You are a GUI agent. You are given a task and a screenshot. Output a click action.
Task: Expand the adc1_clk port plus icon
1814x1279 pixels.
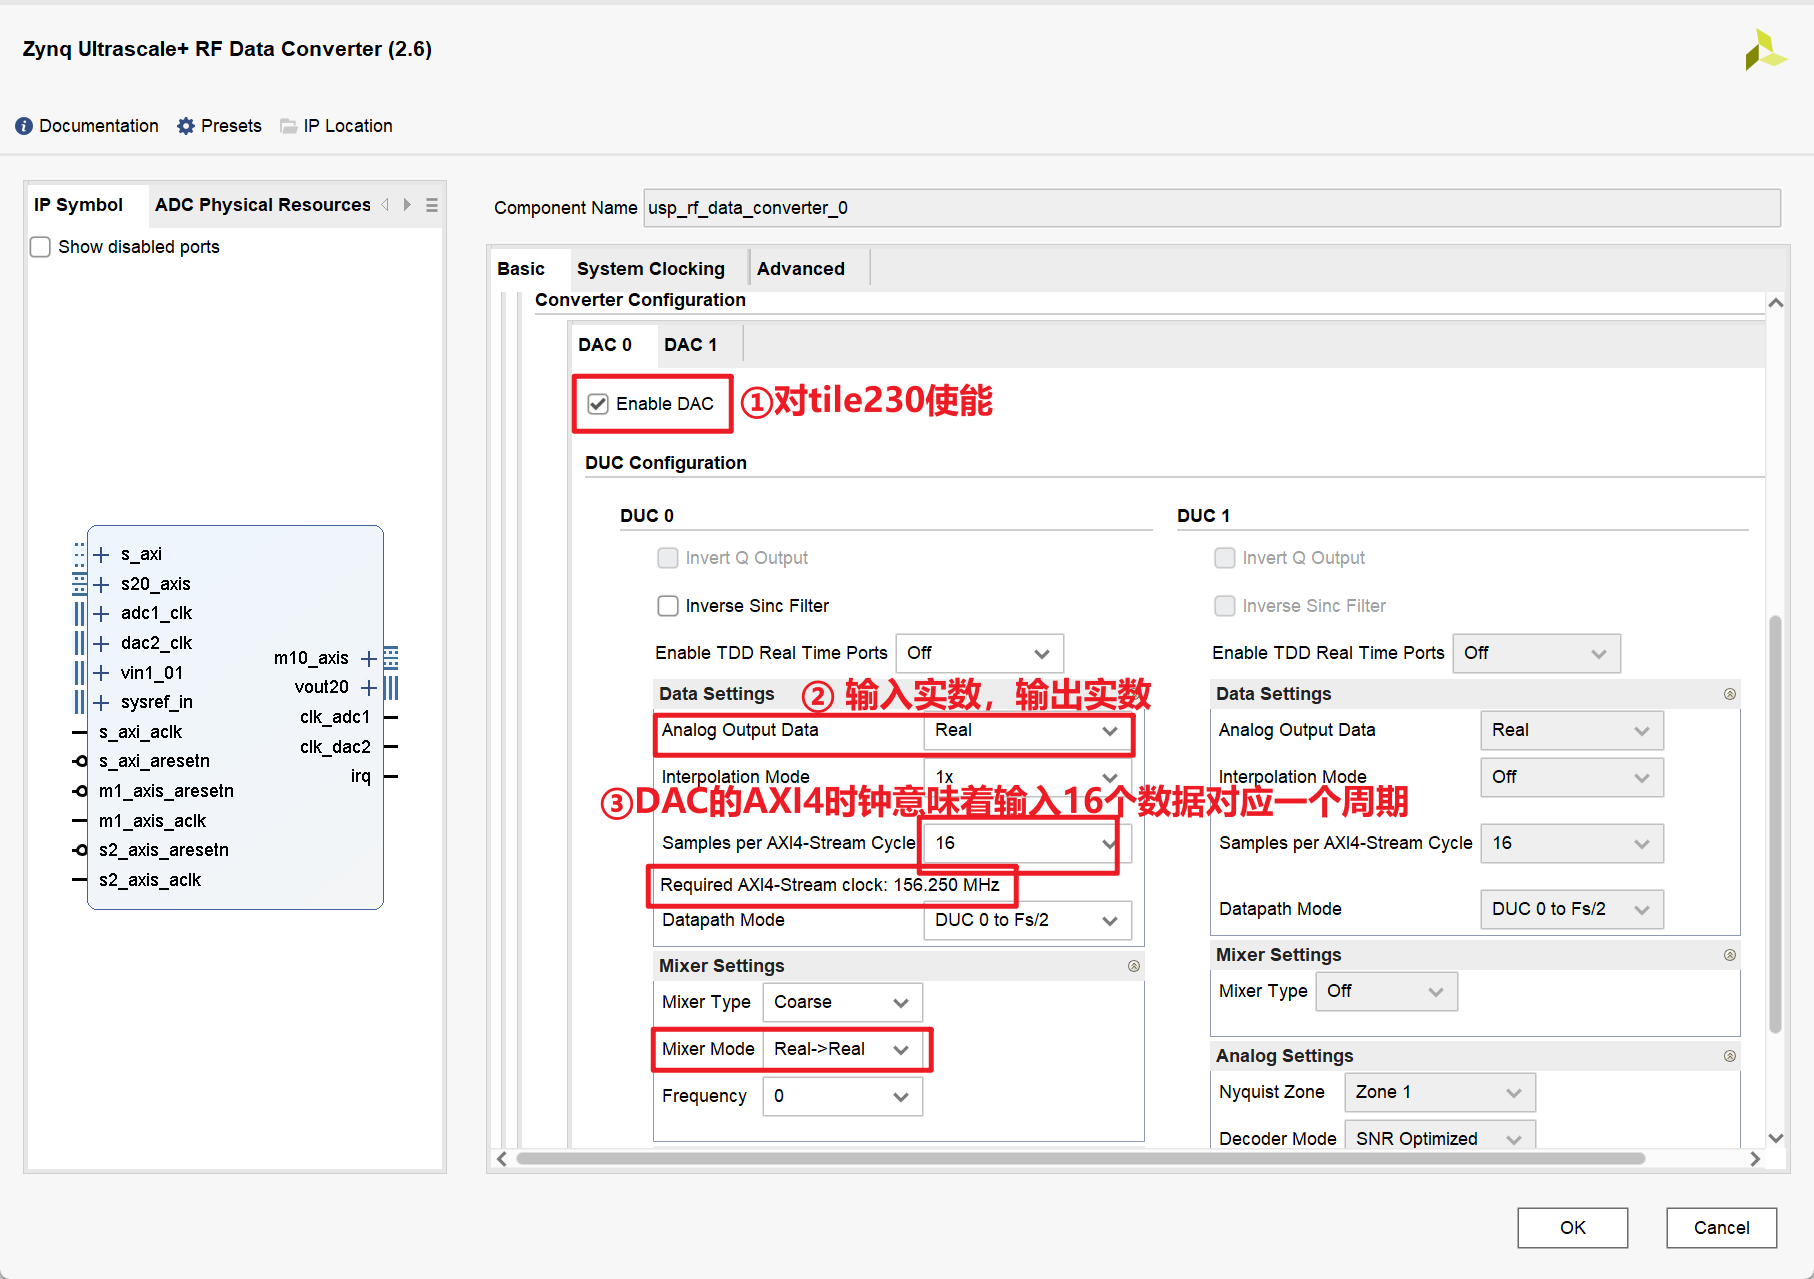[101, 614]
